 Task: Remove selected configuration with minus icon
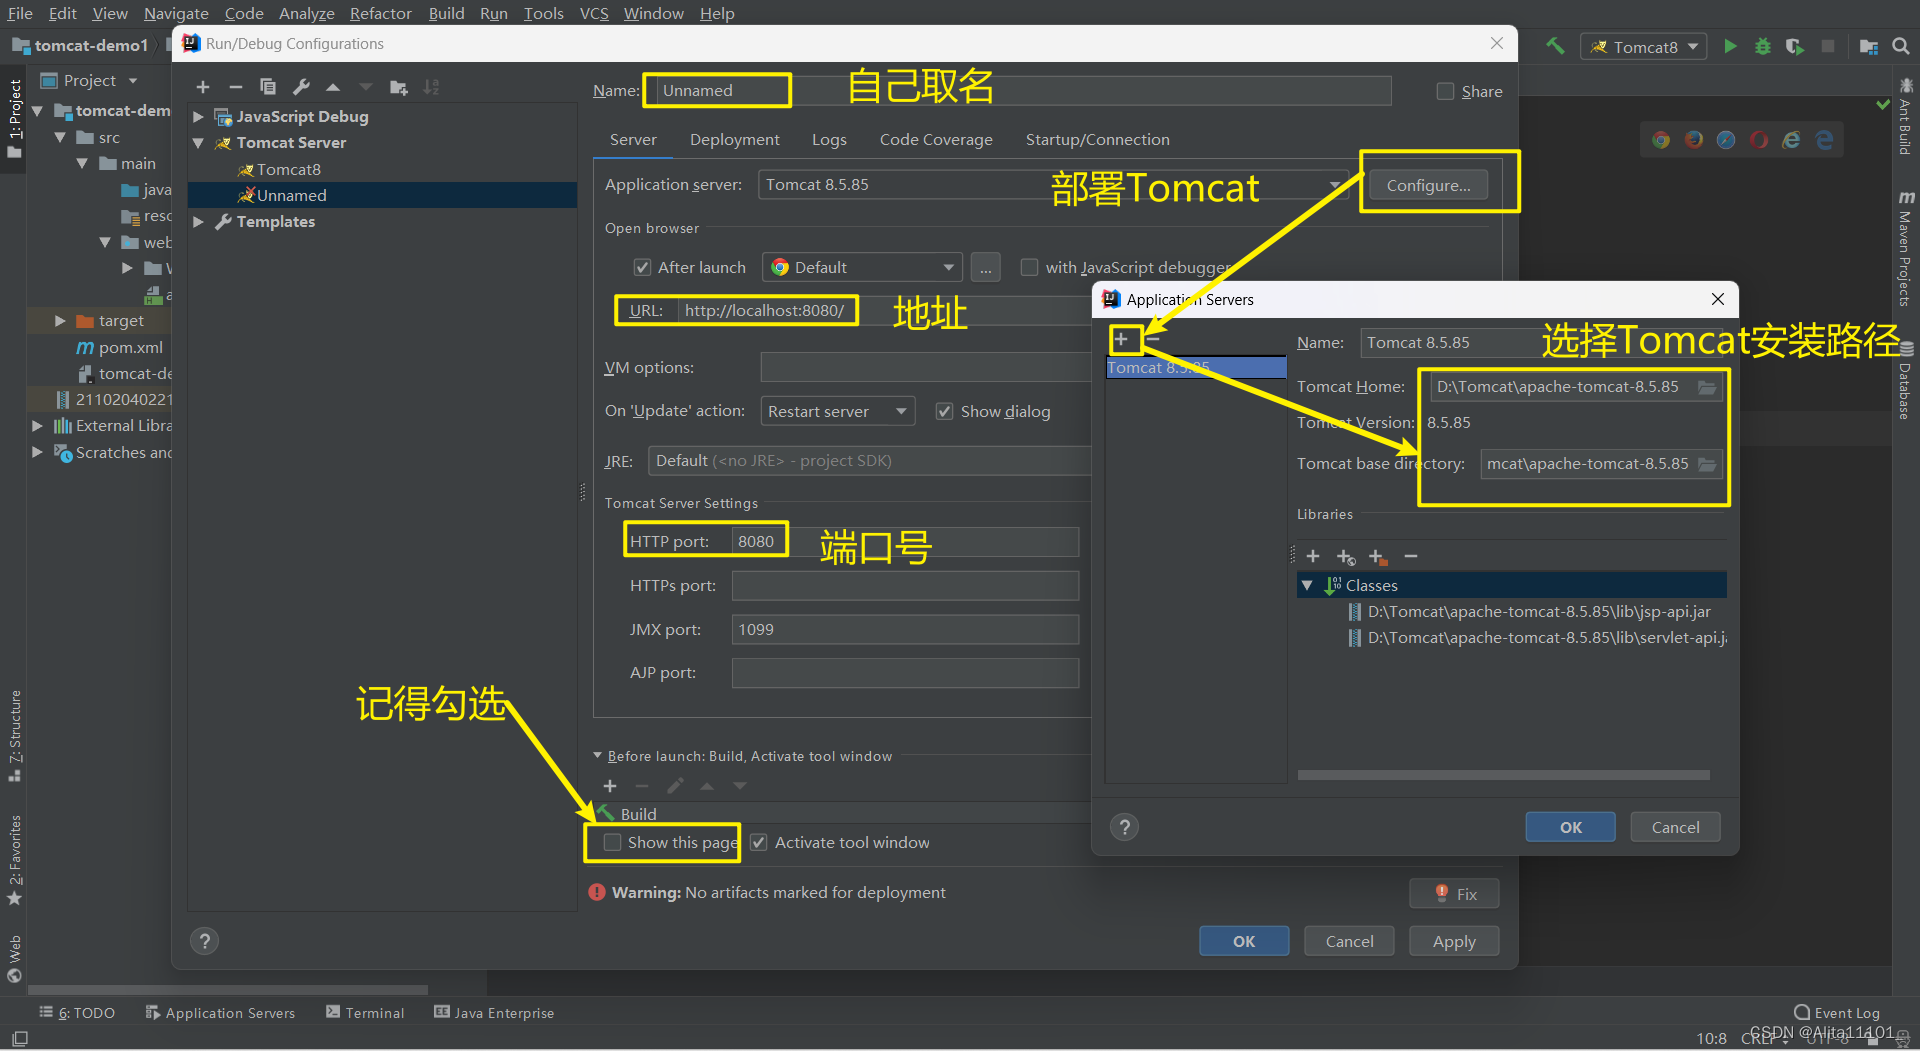[235, 87]
